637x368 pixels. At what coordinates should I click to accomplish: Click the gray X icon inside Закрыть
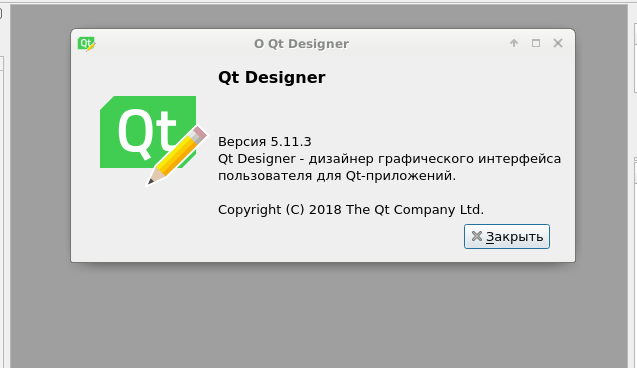477,236
